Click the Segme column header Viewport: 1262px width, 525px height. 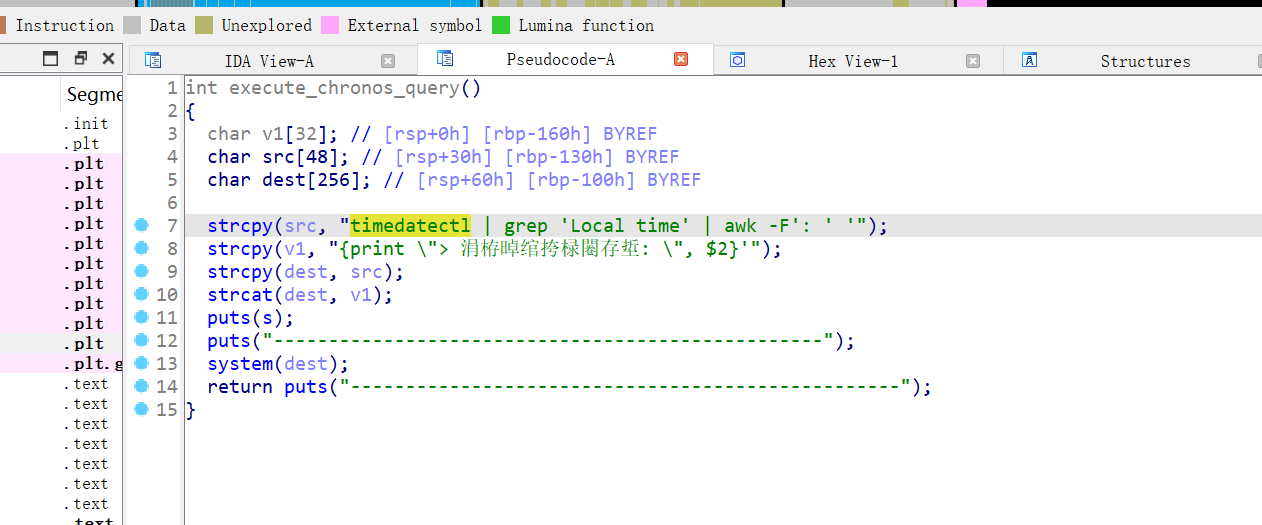[94, 95]
